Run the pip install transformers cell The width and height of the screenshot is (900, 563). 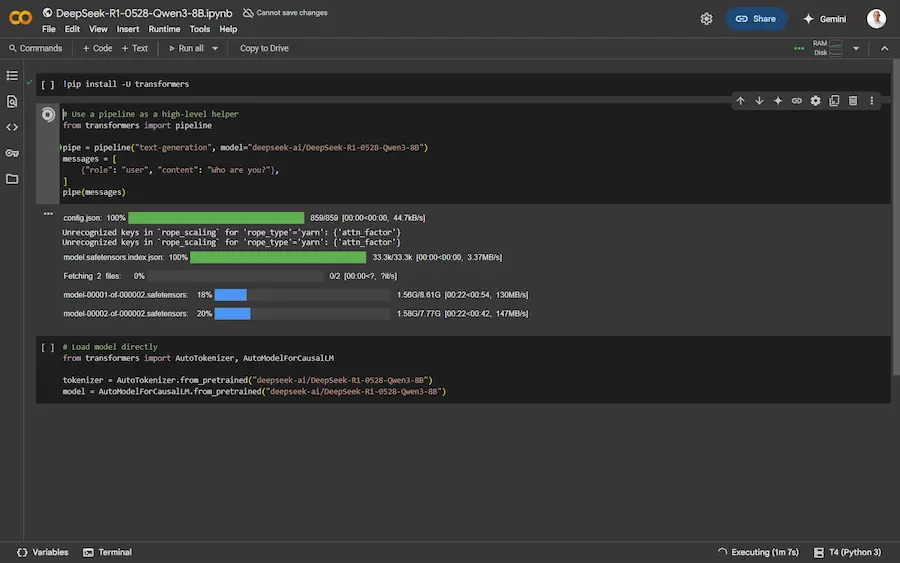pyautogui.click(x=48, y=84)
